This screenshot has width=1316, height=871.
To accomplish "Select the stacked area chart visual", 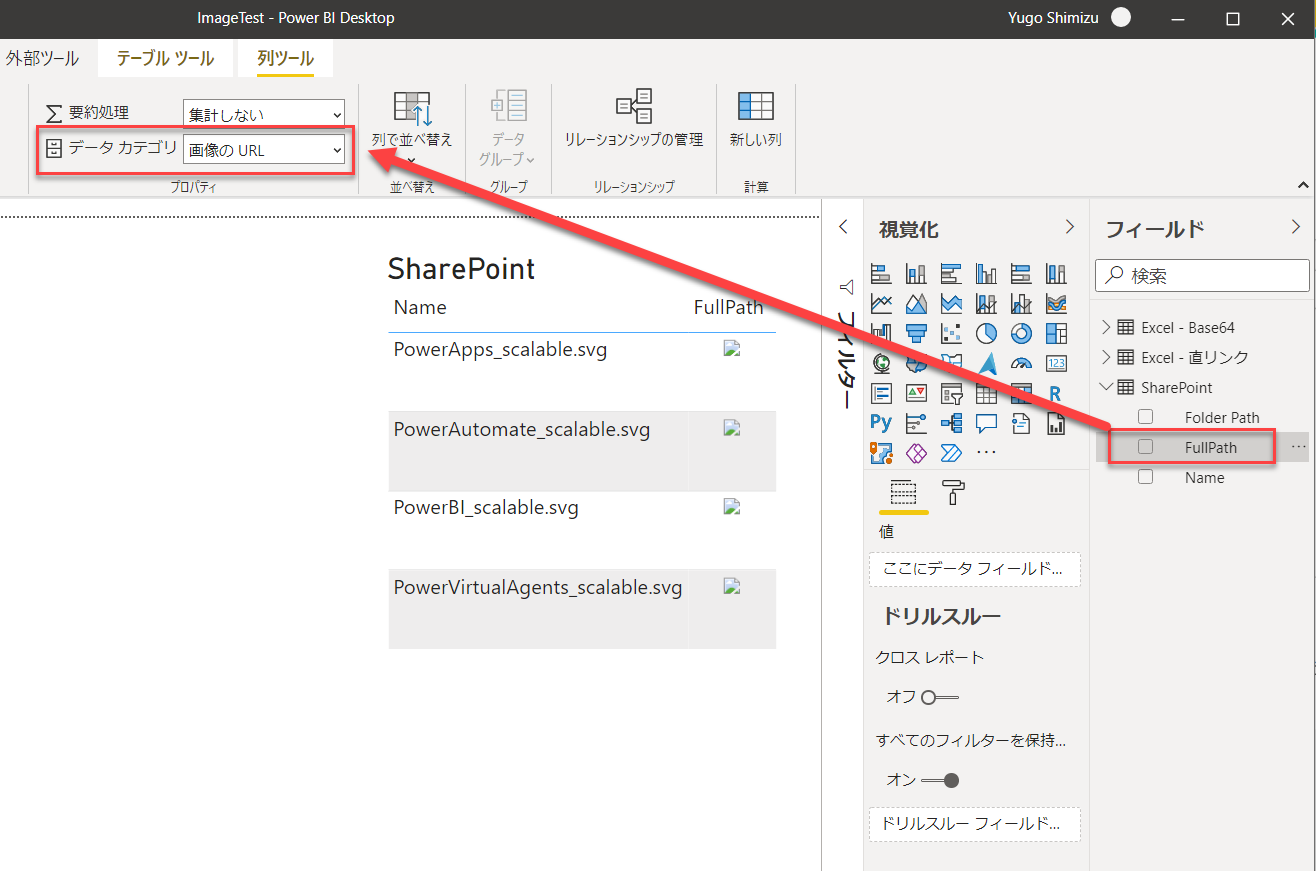I will click(x=951, y=303).
